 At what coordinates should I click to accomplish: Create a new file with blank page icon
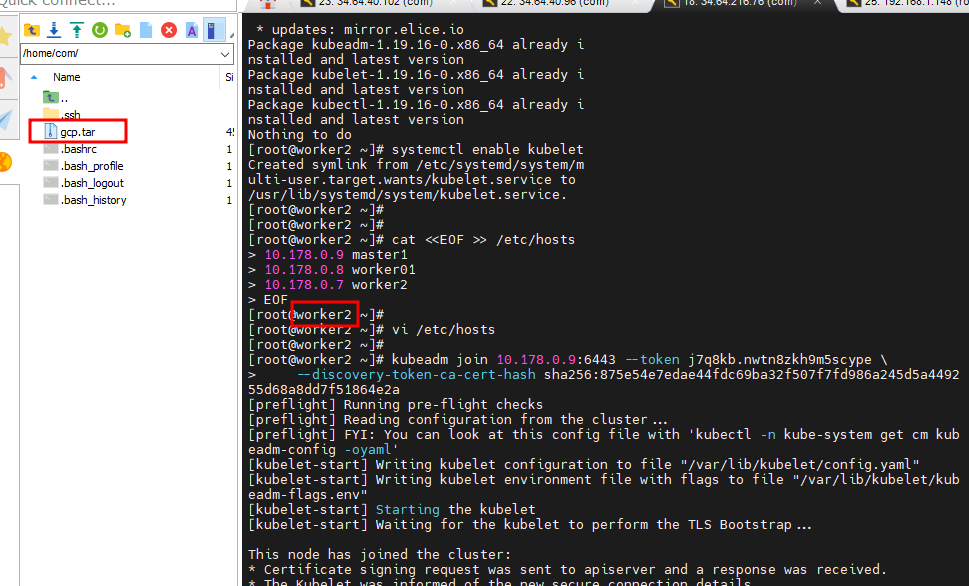point(146,30)
